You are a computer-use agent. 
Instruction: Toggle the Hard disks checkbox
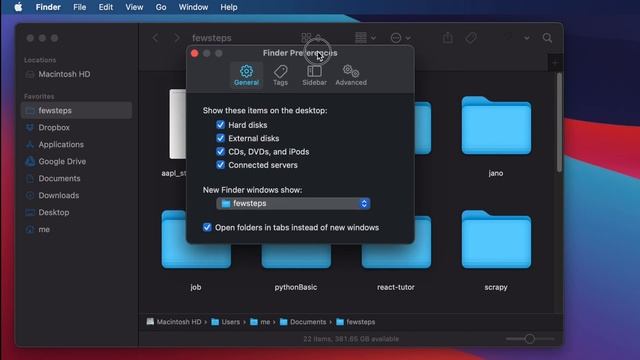(x=220, y=125)
